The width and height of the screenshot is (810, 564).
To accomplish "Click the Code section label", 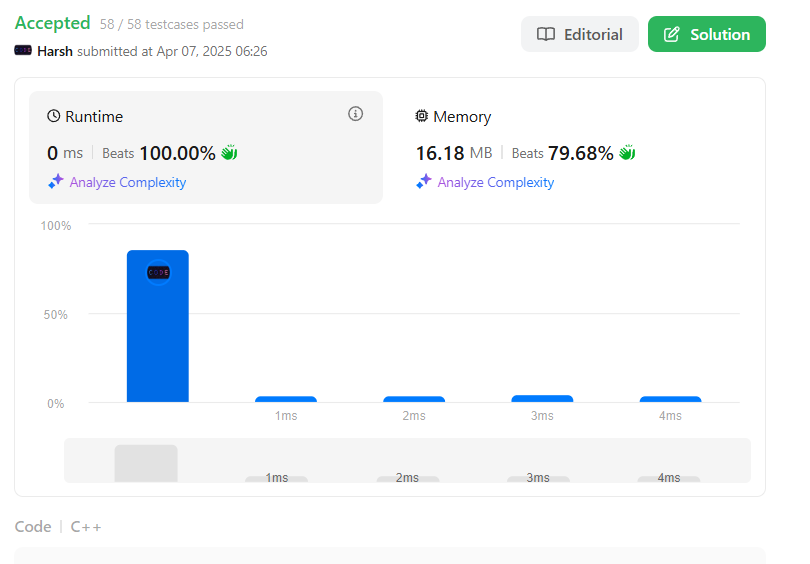I will 33,526.
